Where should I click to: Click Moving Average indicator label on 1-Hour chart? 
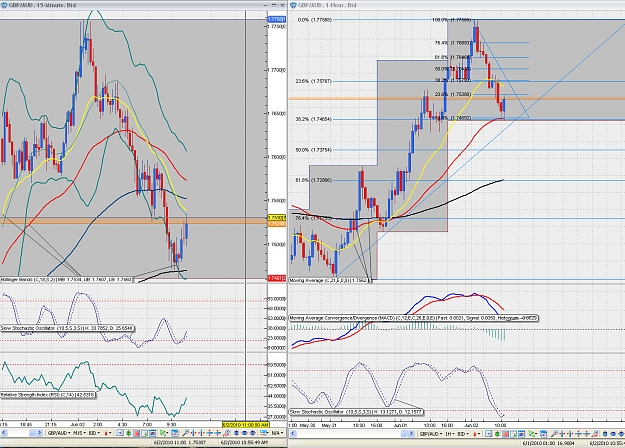(330, 281)
